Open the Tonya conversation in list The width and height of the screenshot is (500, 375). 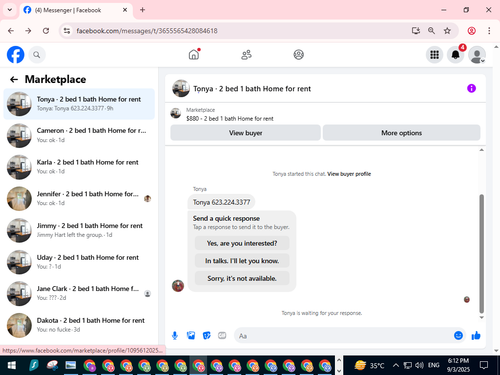(x=79, y=104)
